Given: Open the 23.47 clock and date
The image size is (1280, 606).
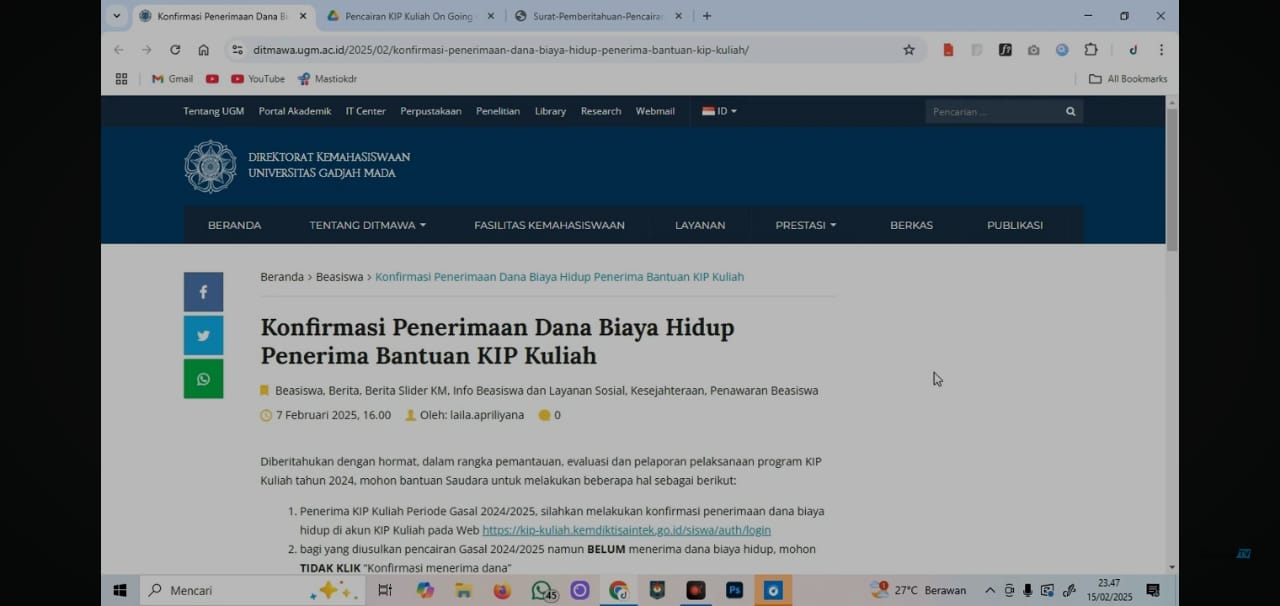Looking at the screenshot, I should click(1109, 590).
